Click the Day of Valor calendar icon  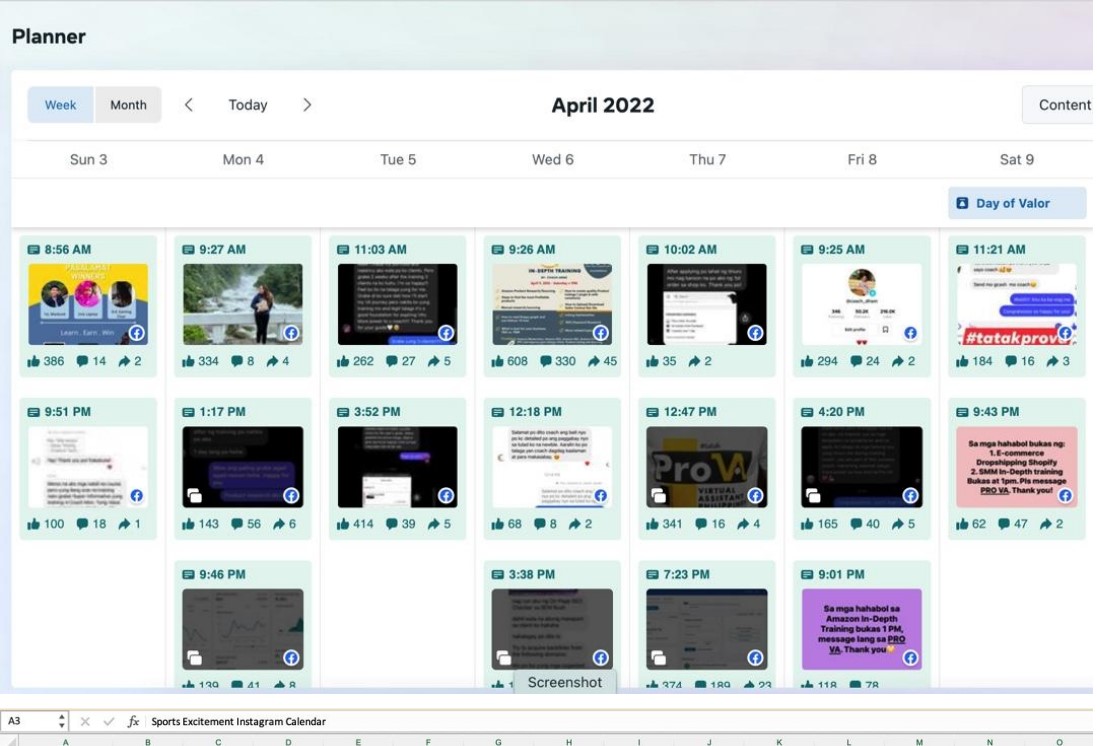coord(962,203)
